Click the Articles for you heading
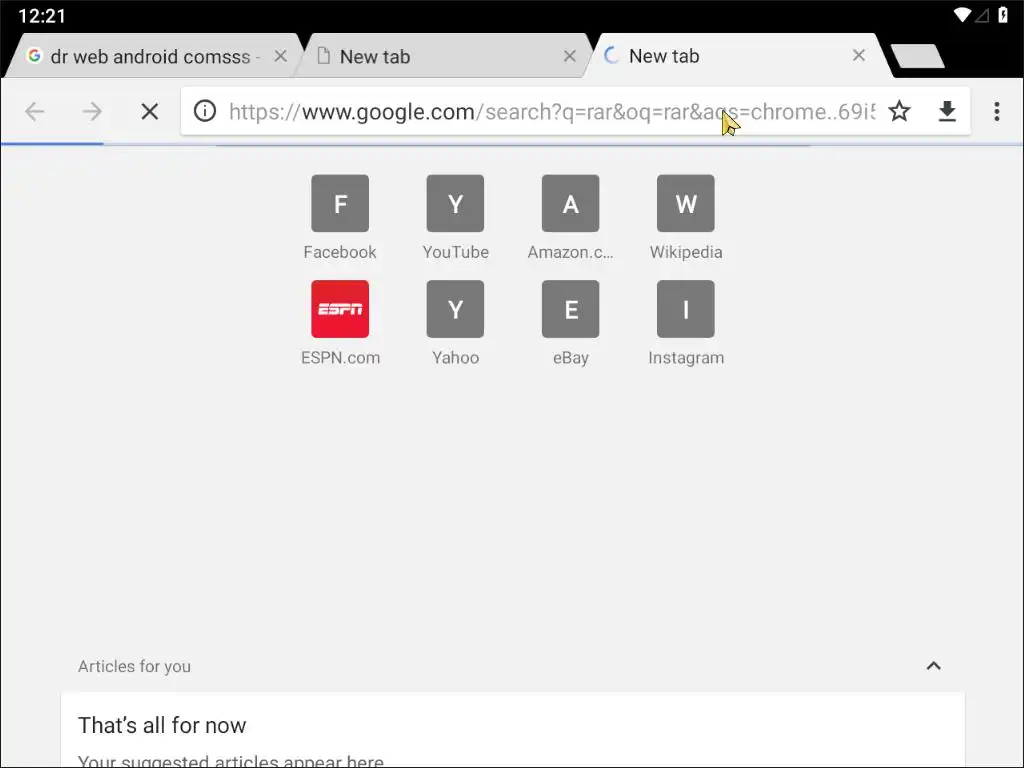Screen dimensions: 1024x768 135,666
